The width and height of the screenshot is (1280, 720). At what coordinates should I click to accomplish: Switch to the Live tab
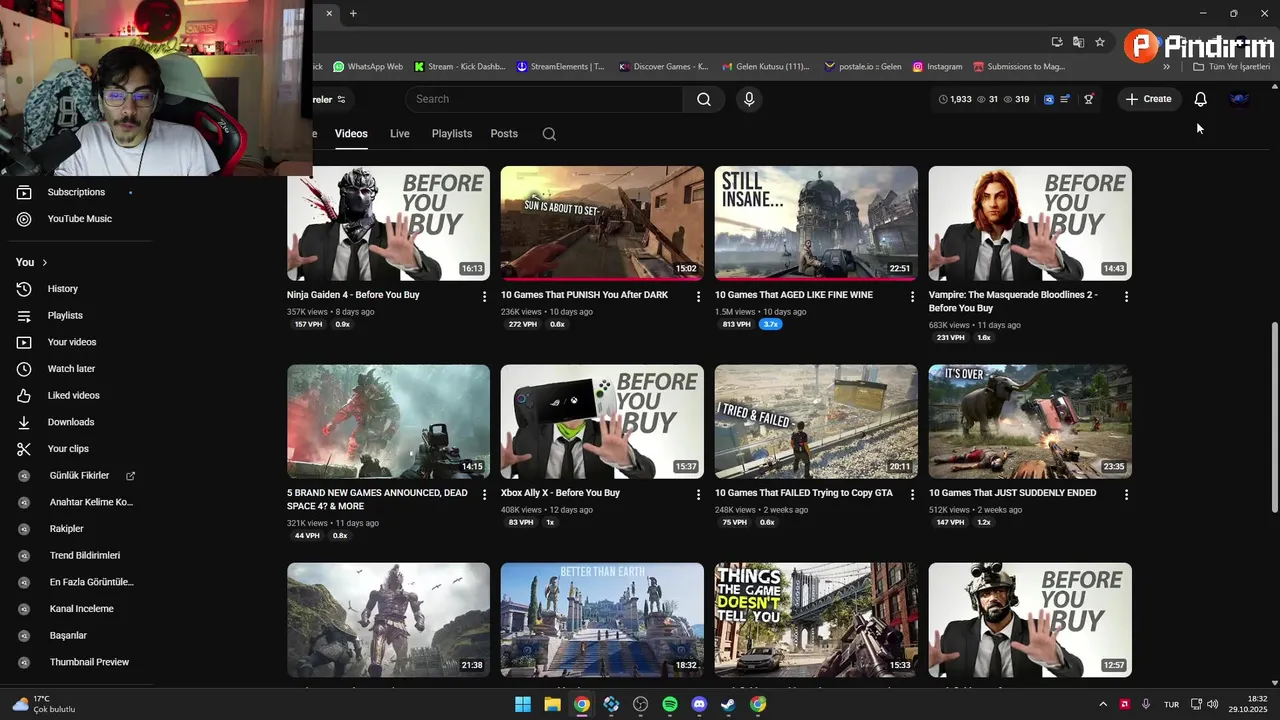tap(400, 134)
